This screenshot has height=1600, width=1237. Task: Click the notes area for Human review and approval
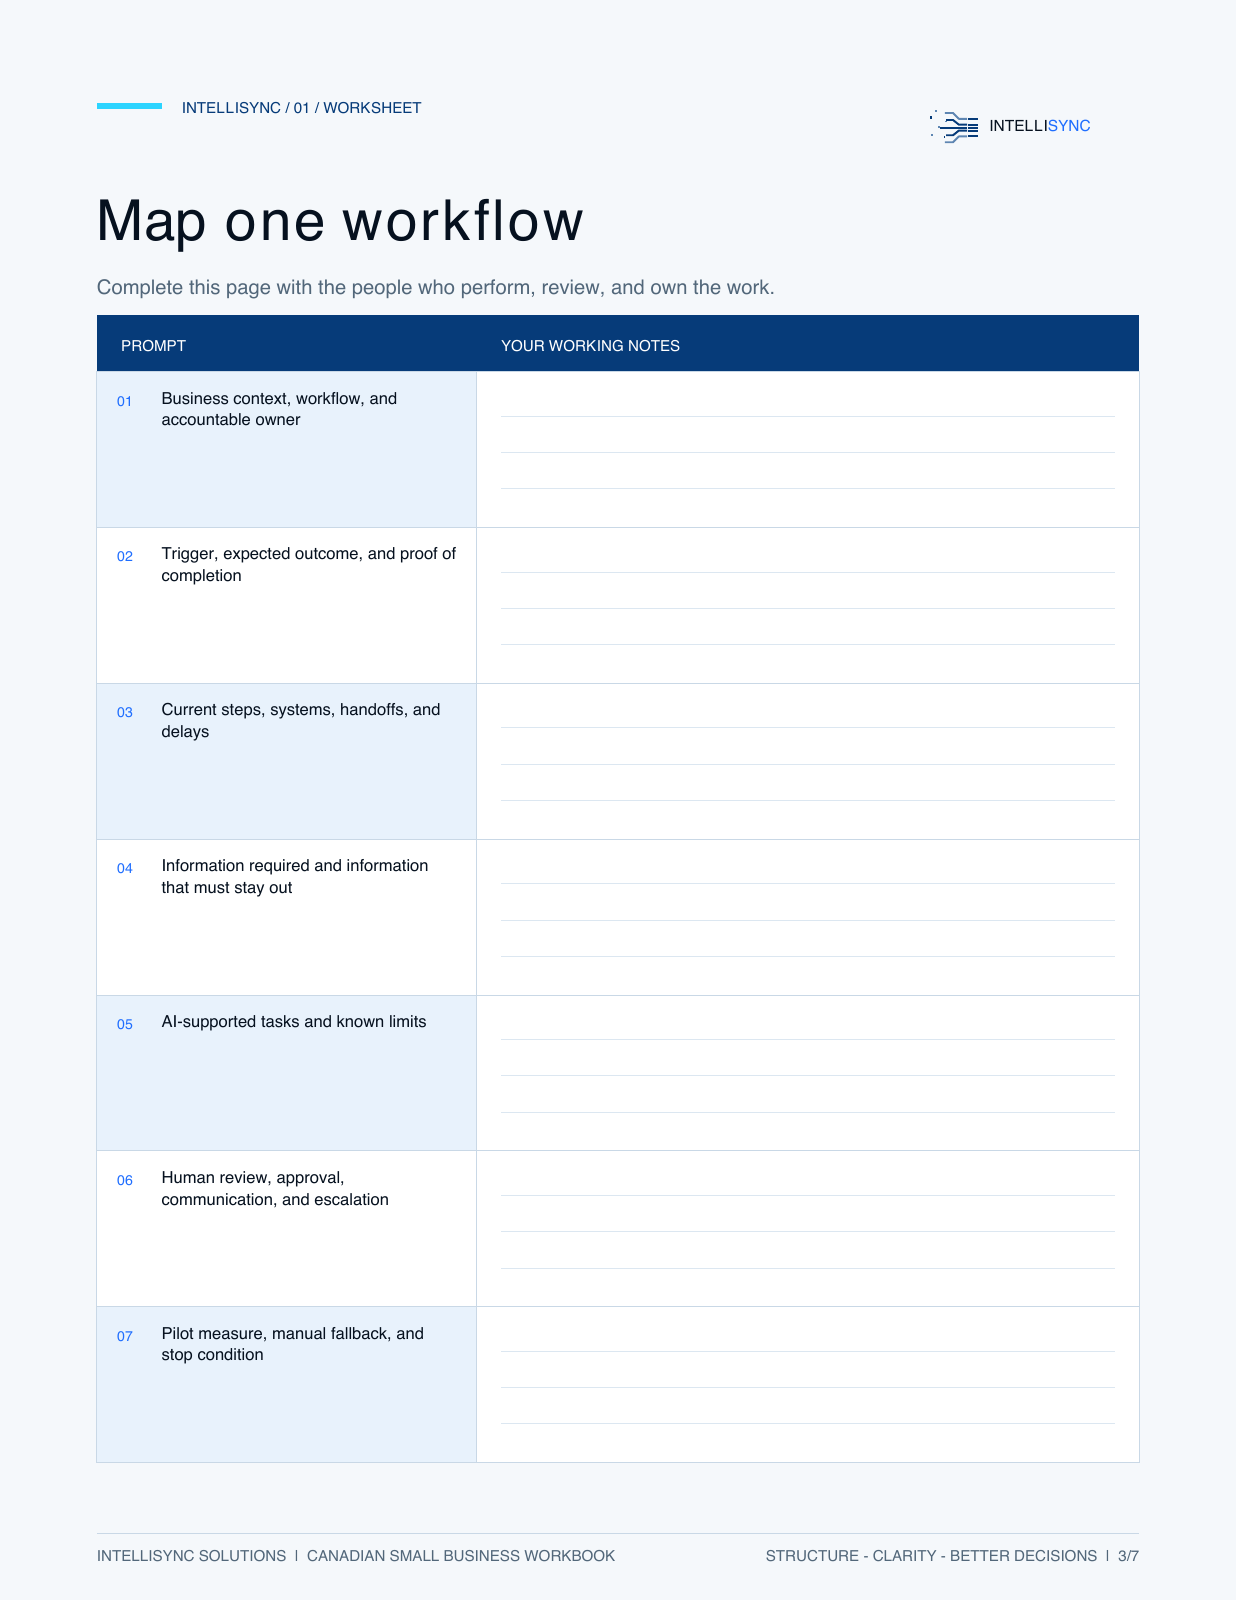tap(807, 1229)
